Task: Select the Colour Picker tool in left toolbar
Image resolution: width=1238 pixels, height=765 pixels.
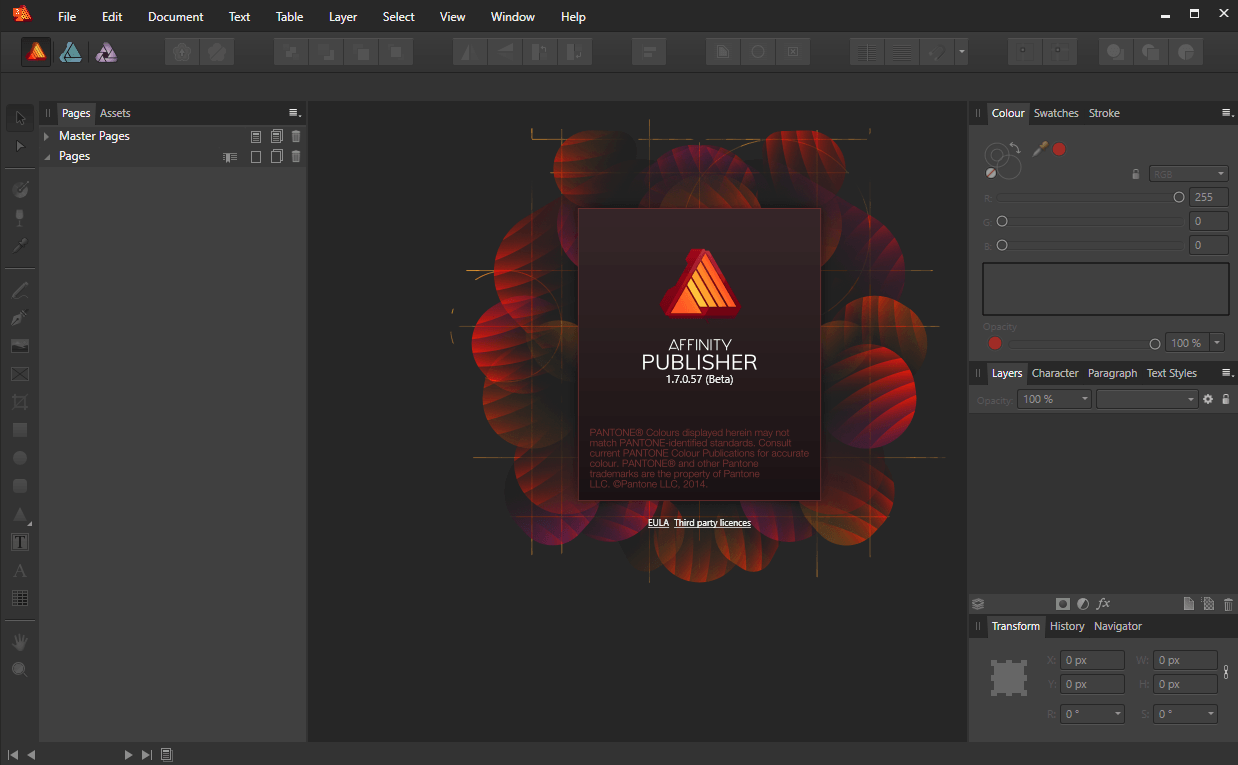Action: [20, 245]
